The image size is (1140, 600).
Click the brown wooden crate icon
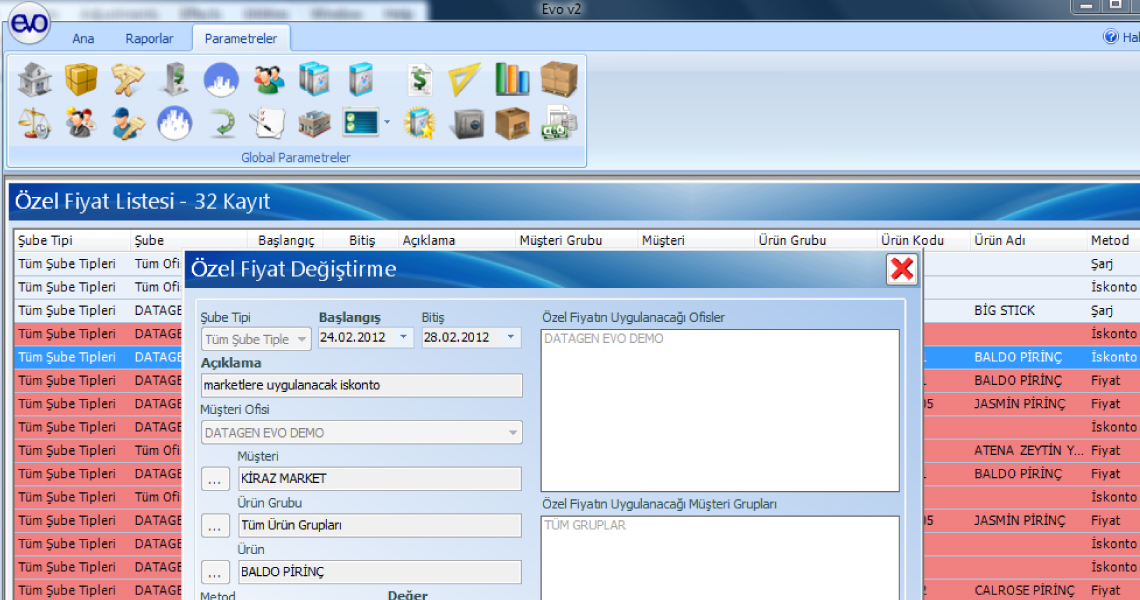pyautogui.click(x=513, y=124)
